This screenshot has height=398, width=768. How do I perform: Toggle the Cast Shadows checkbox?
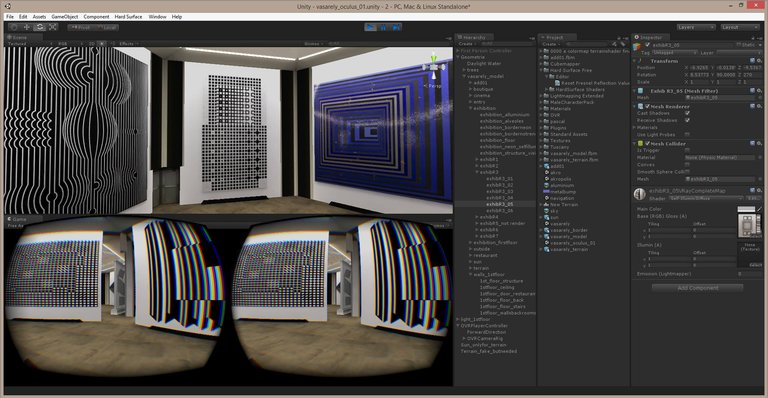click(687, 113)
